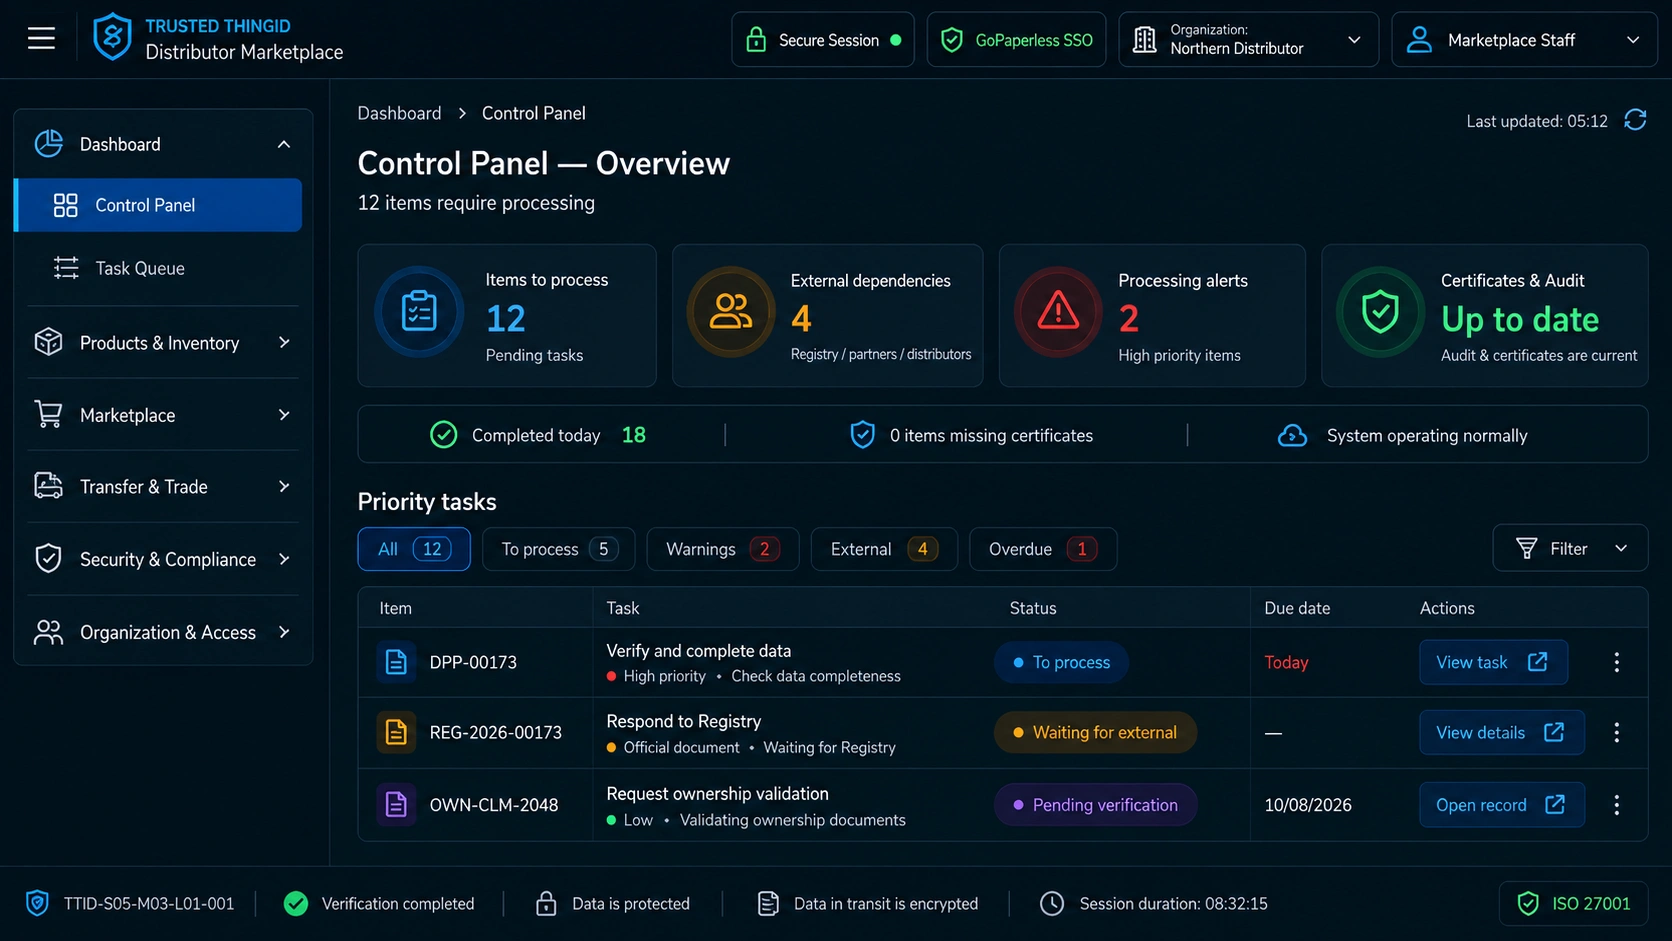The height and width of the screenshot is (941, 1672).
Task: Open Task Queue in the sidebar
Action: click(x=158, y=268)
